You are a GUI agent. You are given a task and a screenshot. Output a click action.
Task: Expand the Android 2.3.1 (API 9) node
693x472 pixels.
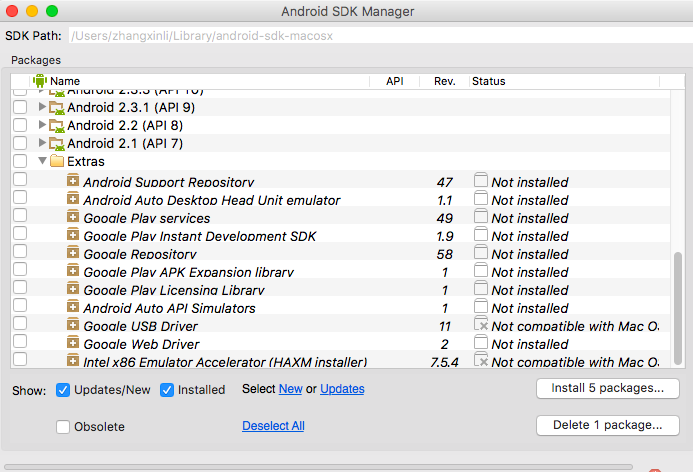click(42, 107)
